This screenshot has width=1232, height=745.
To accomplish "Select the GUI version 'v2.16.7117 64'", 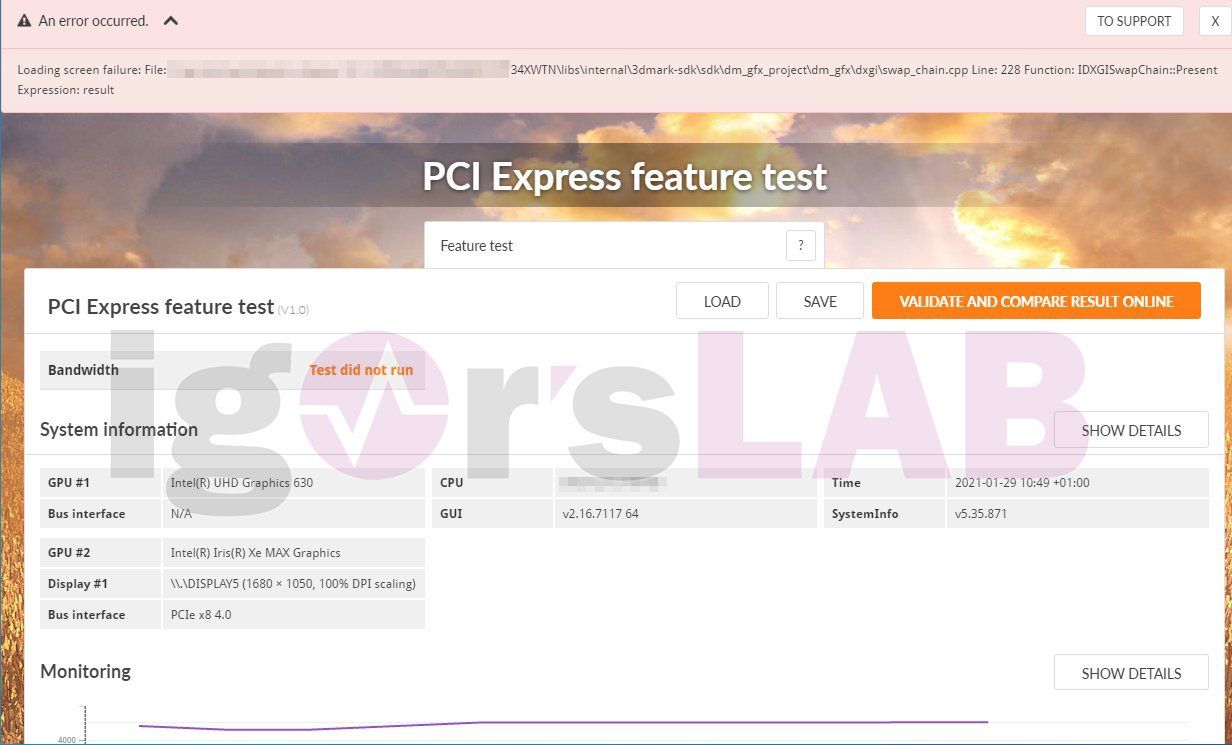I will click(x=600, y=514).
